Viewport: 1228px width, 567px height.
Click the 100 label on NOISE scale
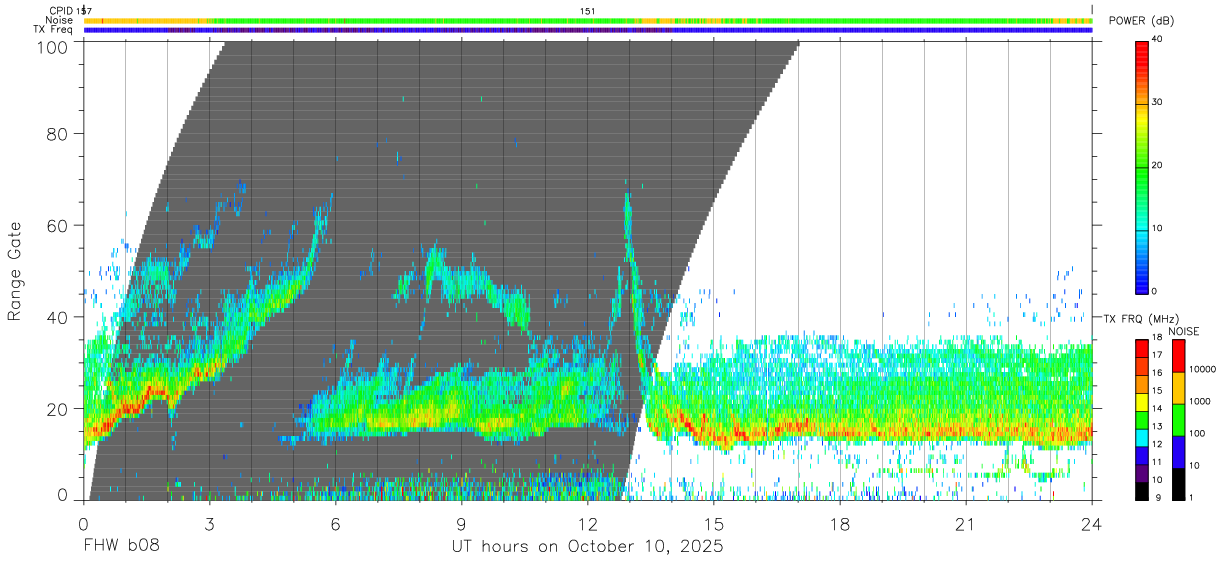[1197, 433]
